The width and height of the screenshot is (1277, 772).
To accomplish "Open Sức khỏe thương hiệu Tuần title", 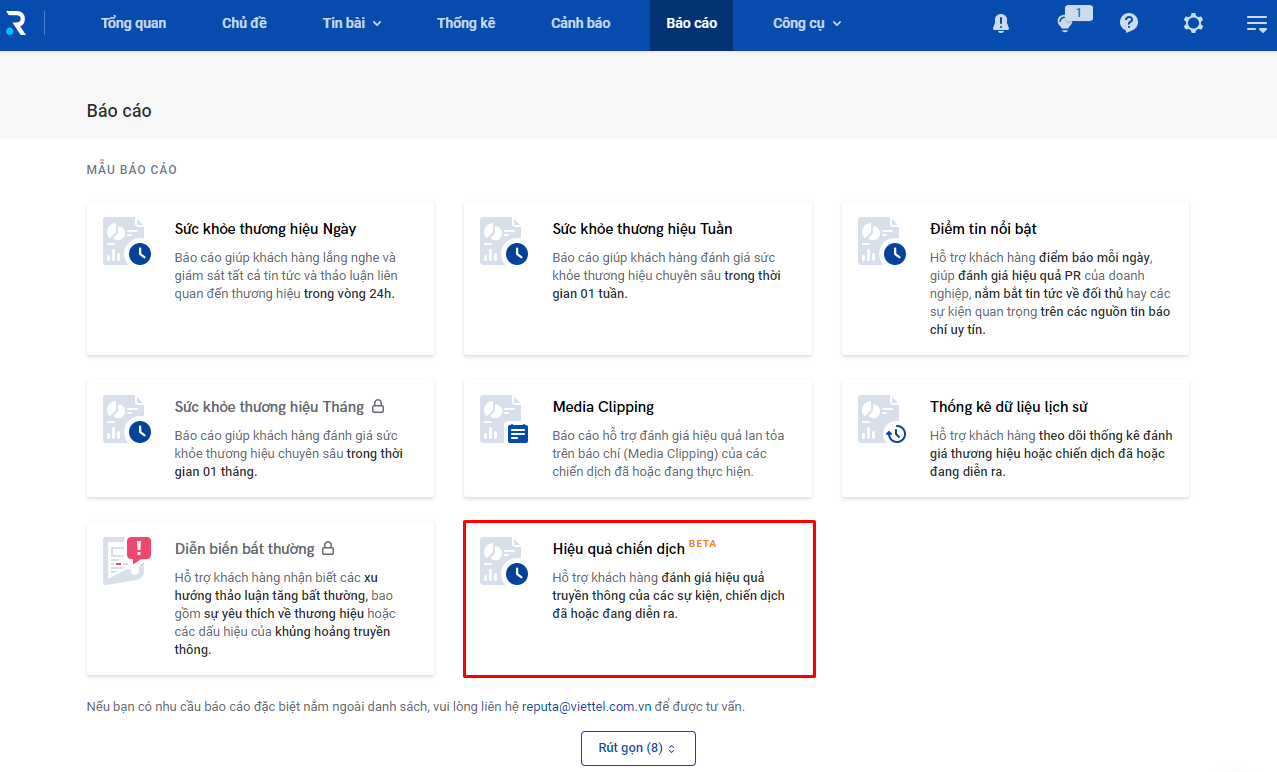I will (642, 229).
